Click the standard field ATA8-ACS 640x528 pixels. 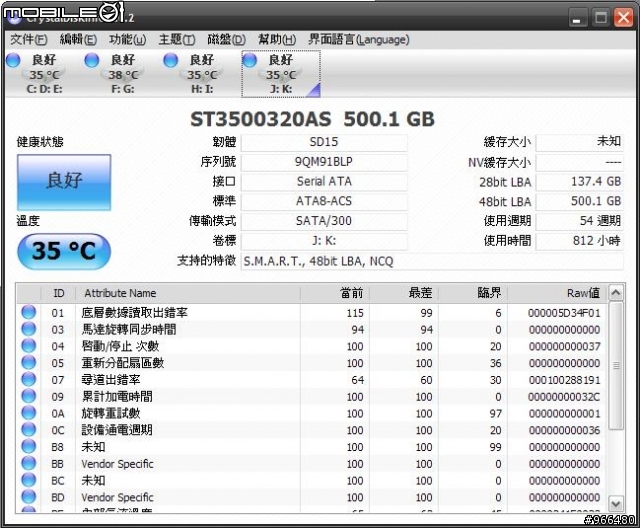pos(324,202)
